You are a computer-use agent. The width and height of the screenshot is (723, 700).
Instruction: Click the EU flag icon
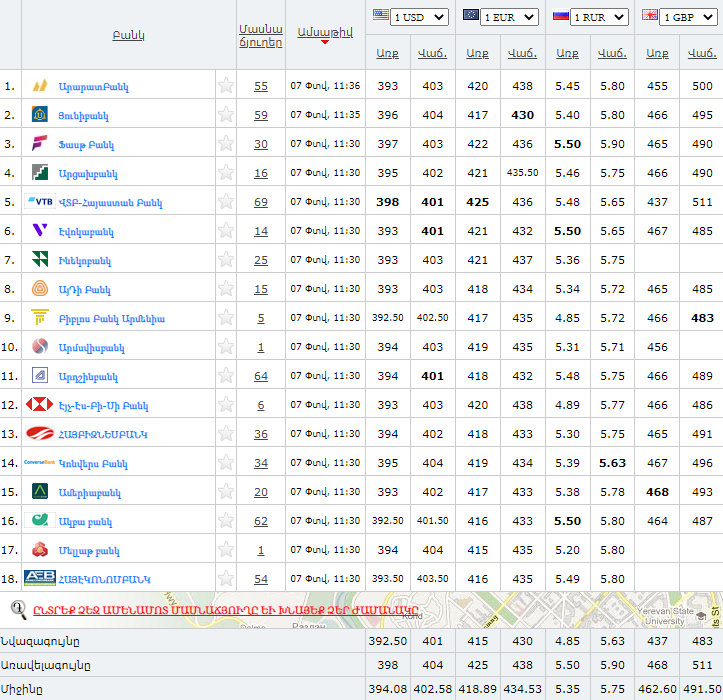click(470, 15)
